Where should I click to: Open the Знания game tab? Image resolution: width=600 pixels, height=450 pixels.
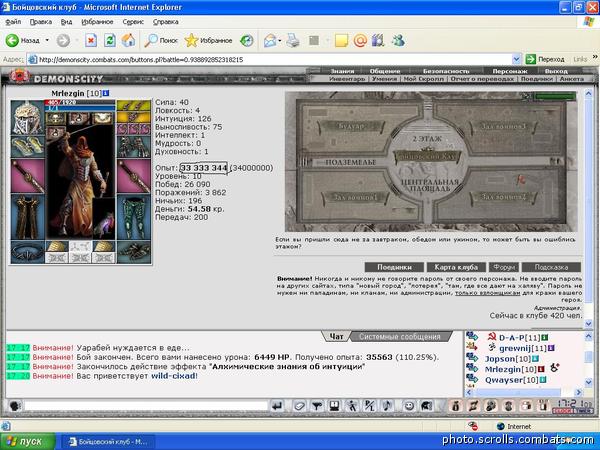(342, 71)
